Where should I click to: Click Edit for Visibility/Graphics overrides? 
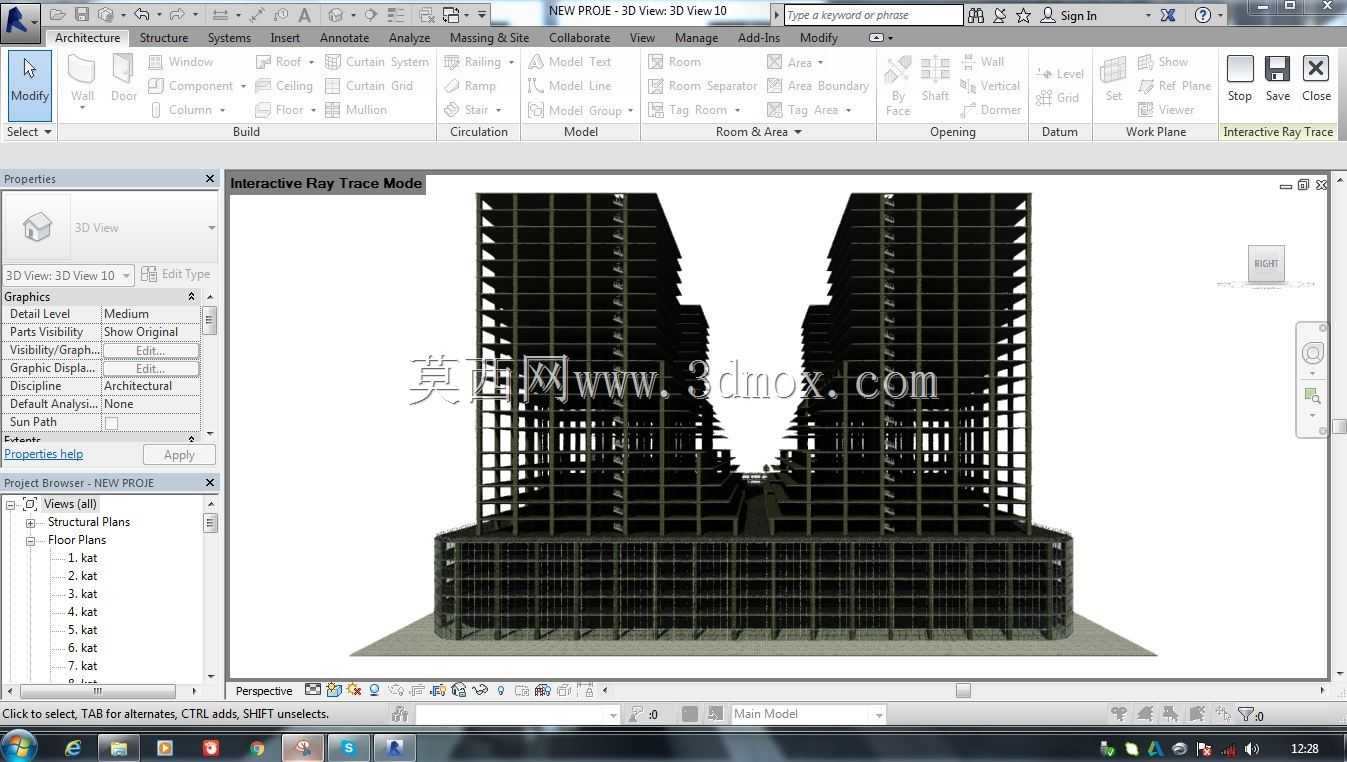[150, 350]
